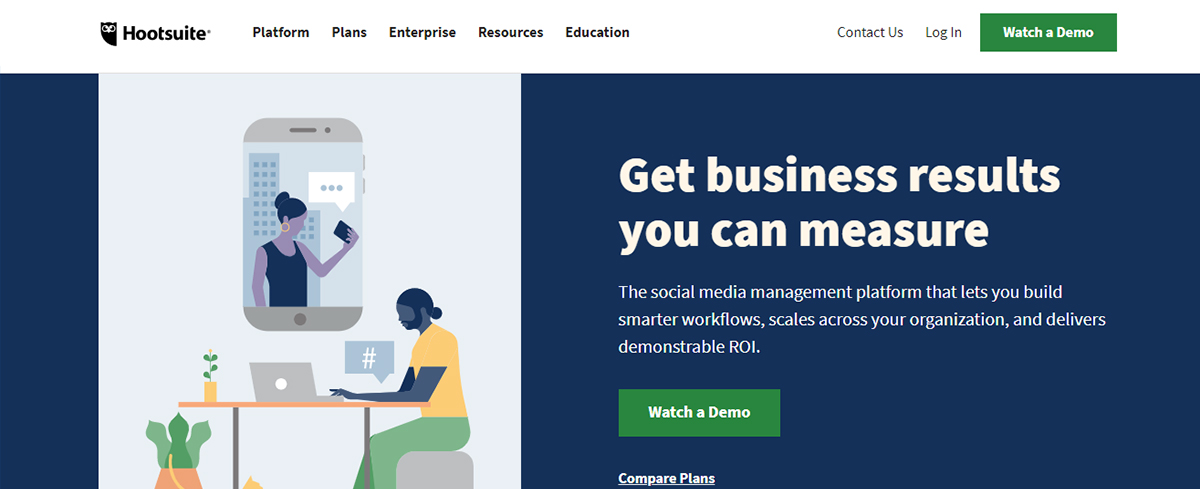Screen dimensions: 1200x489
Task: Click the Hootsuite wordmark text
Action: coord(166,33)
